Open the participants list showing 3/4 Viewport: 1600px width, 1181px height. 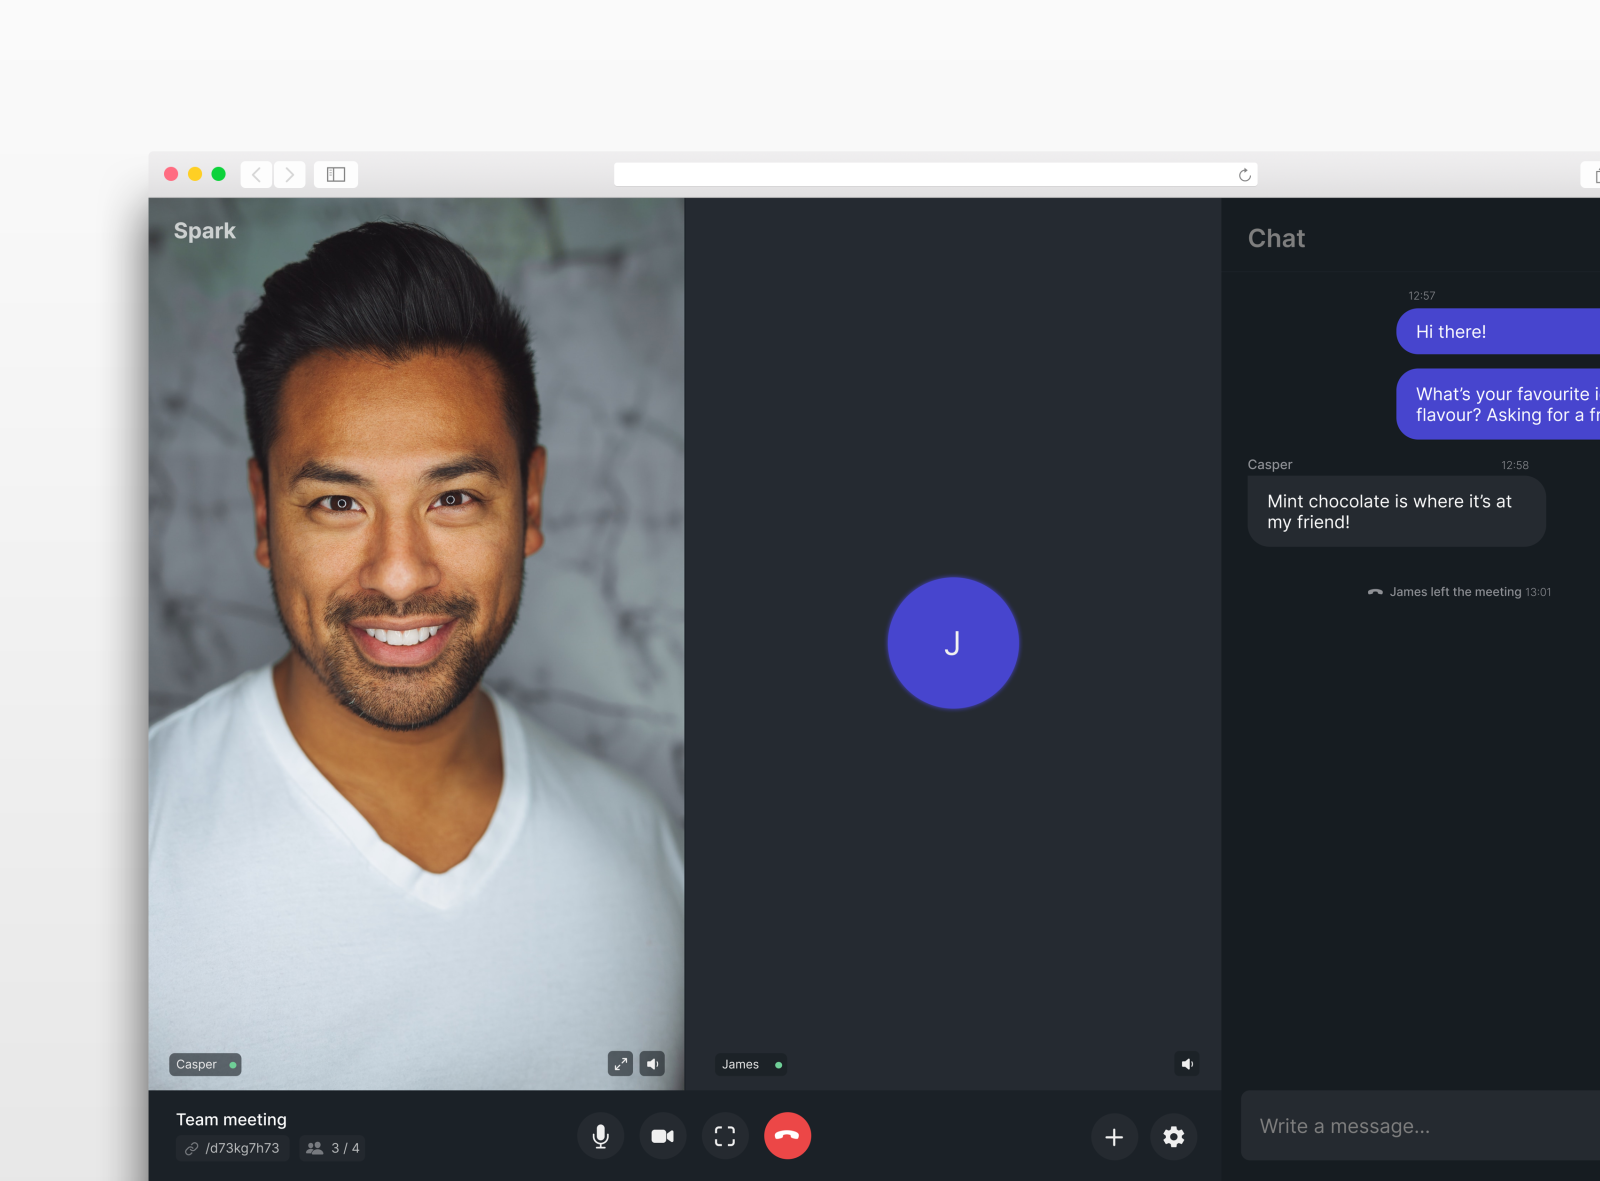(333, 1148)
